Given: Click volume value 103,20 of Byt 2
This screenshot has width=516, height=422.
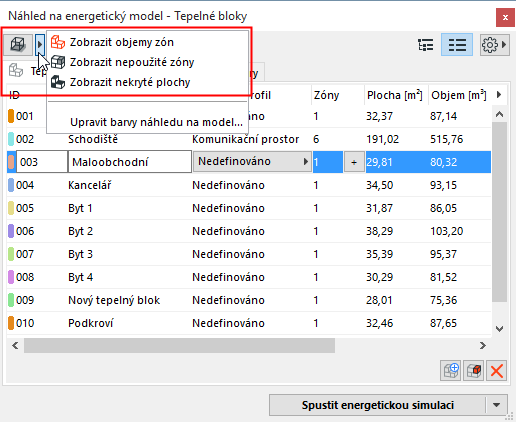Looking at the screenshot, I should [x=447, y=231].
